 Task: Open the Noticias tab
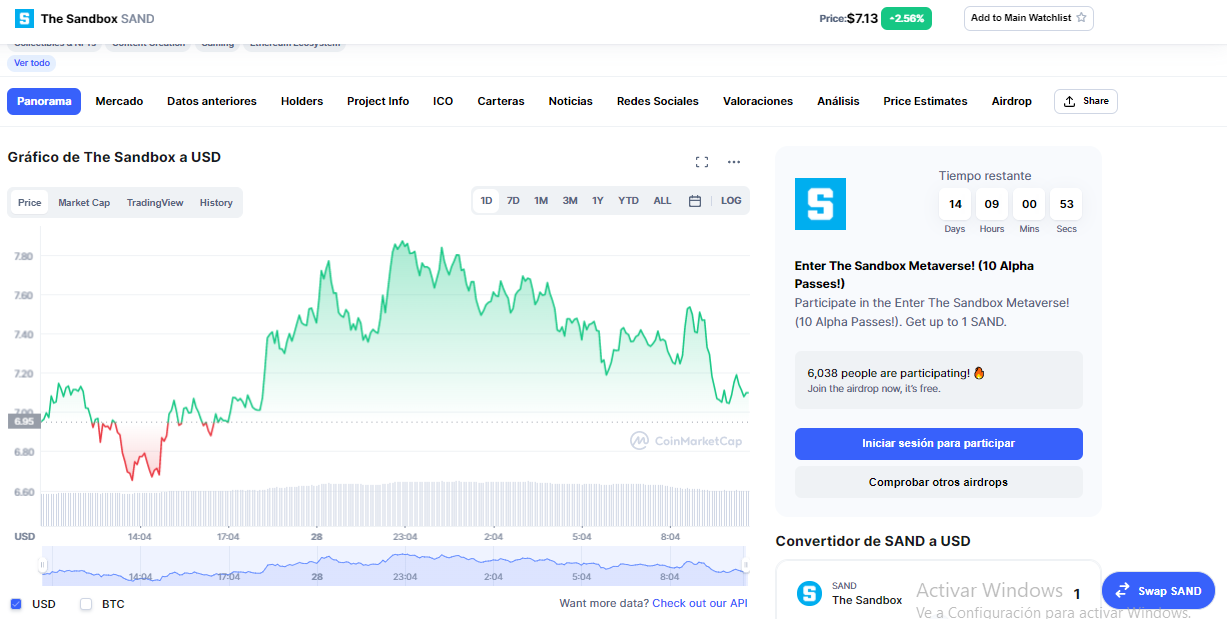571,101
